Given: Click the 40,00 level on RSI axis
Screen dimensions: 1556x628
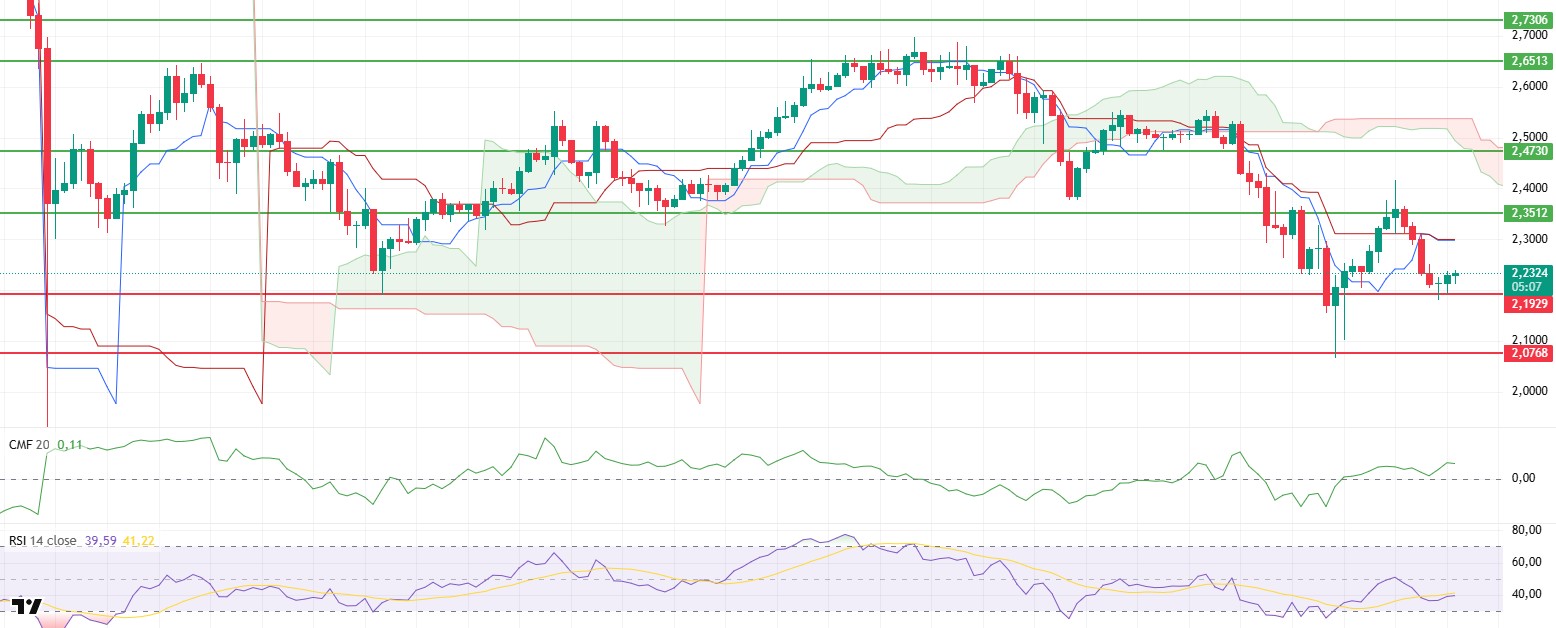Looking at the screenshot, I should [x=1524, y=594].
